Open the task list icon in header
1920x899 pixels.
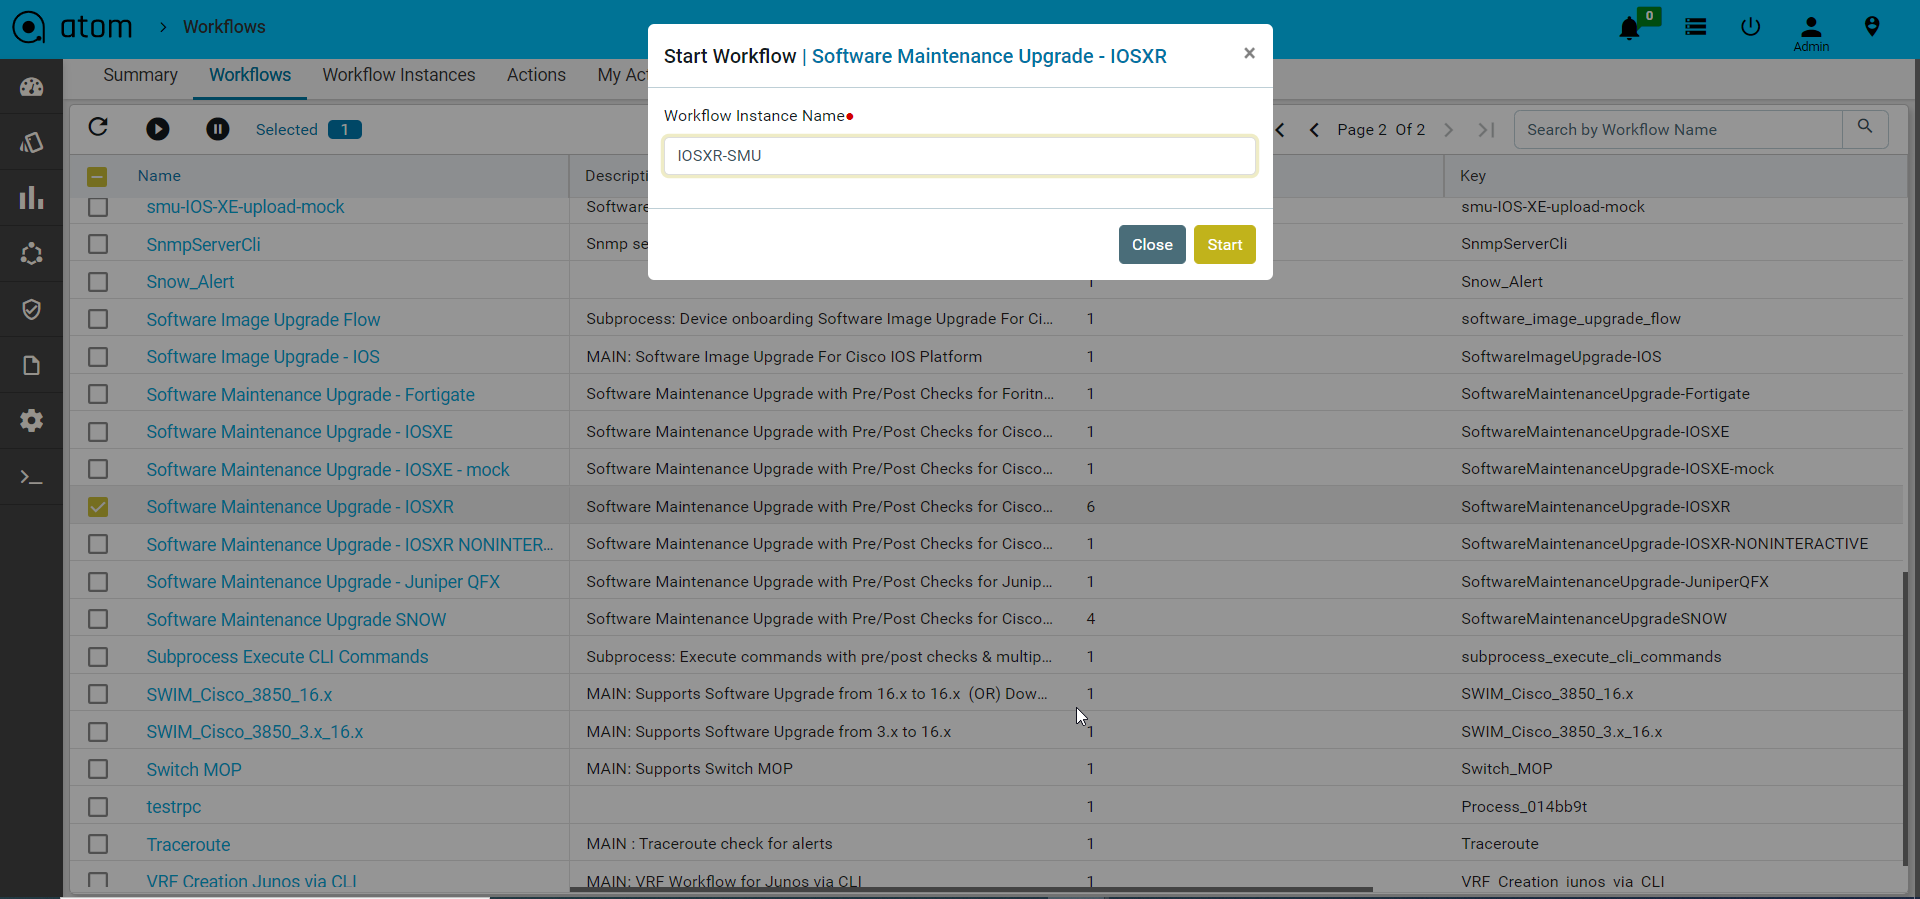tap(1696, 27)
